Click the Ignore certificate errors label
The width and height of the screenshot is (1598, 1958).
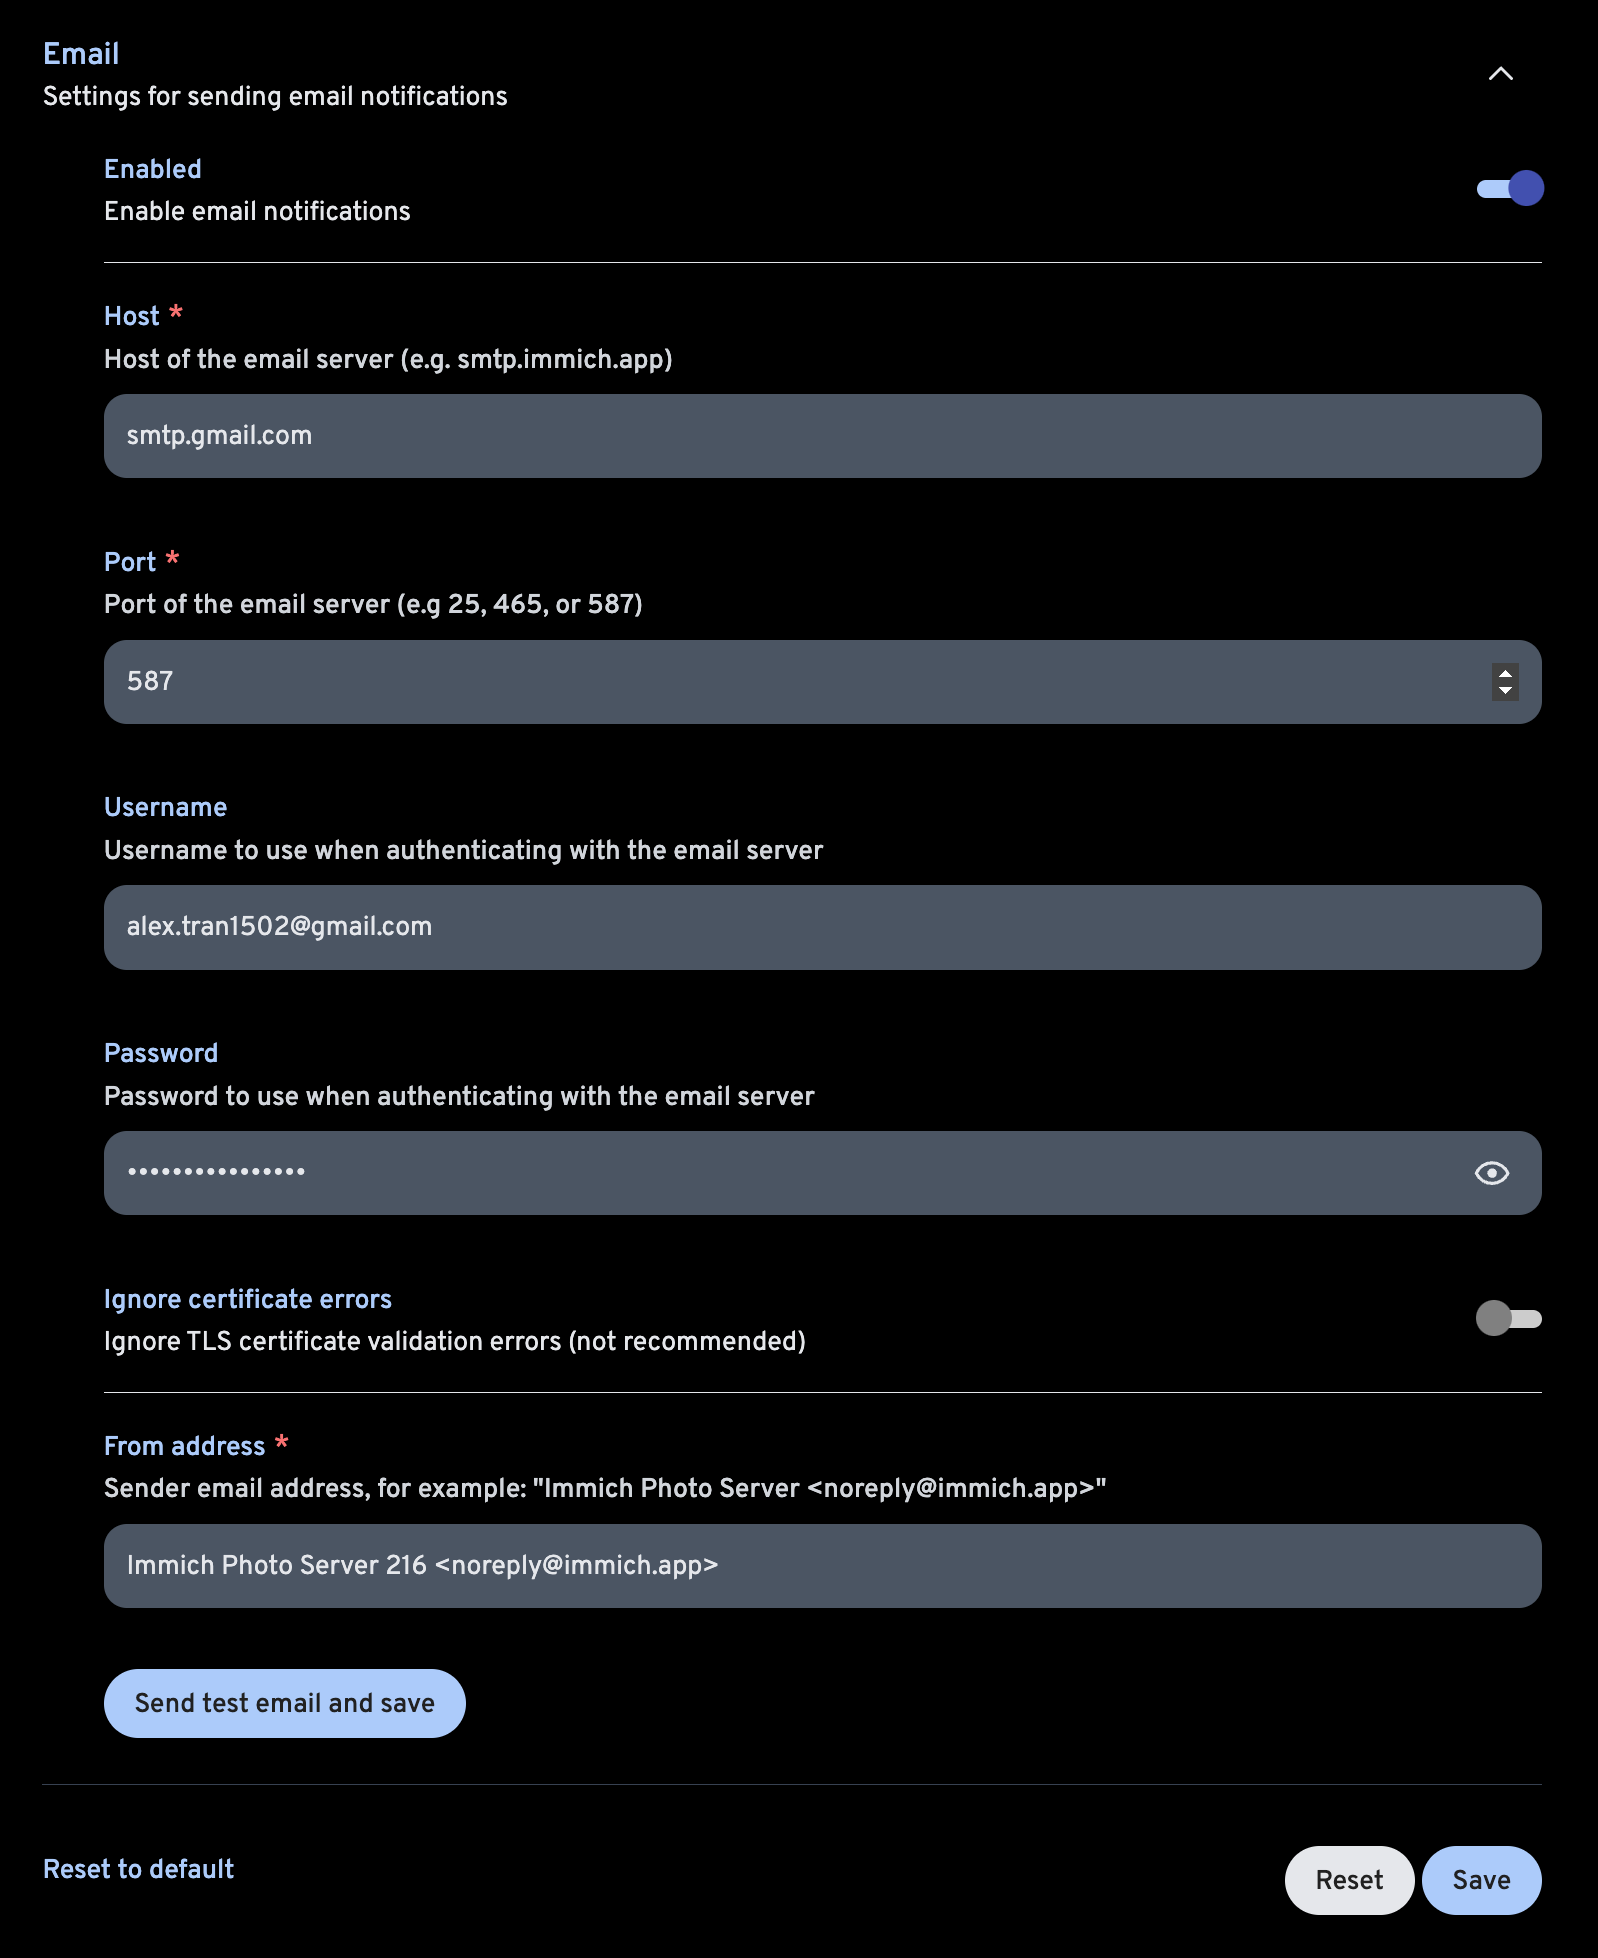click(x=248, y=1299)
